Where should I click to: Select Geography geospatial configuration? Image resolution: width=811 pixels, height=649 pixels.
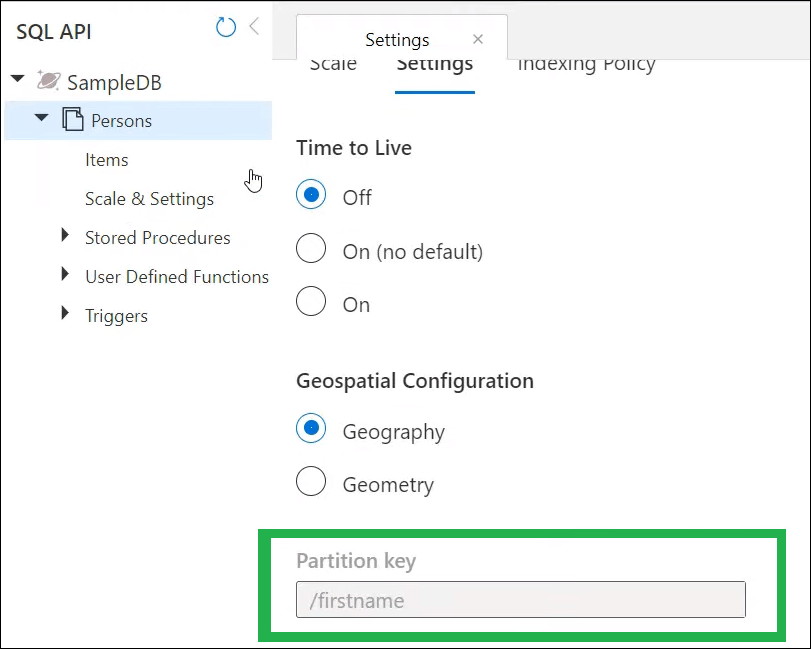311,428
